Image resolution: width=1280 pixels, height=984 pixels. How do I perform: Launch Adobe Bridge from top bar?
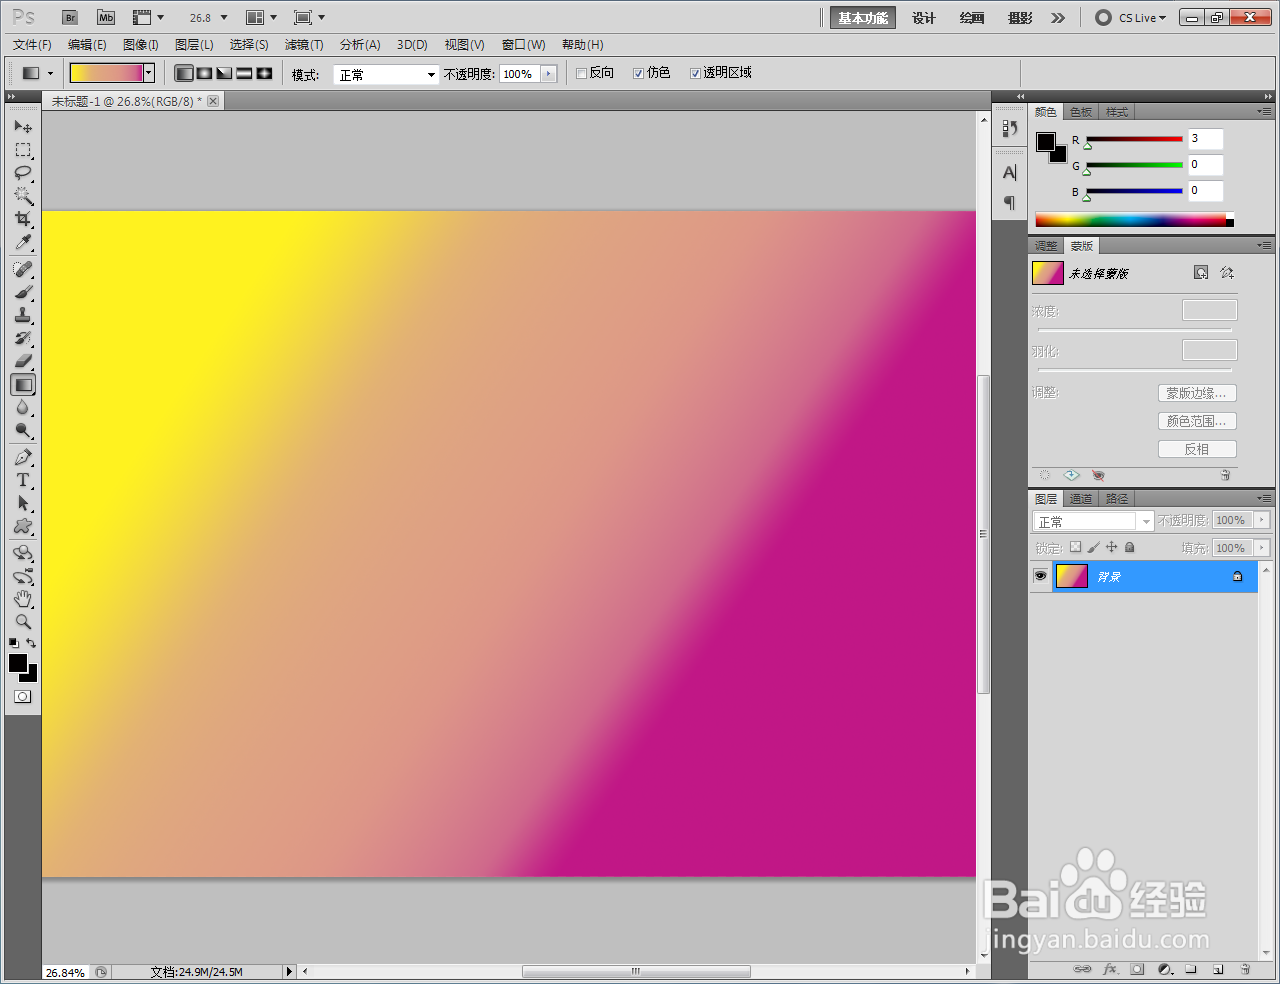click(x=70, y=18)
